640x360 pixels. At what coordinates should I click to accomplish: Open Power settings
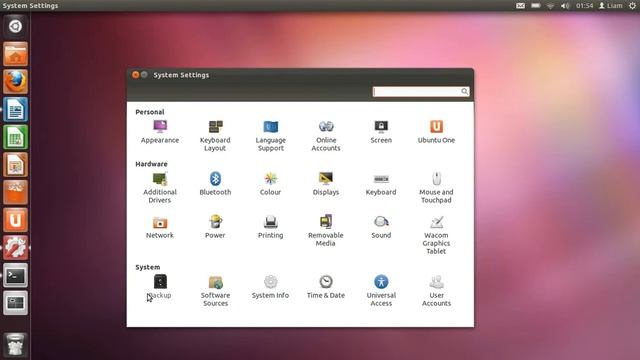(x=215, y=227)
